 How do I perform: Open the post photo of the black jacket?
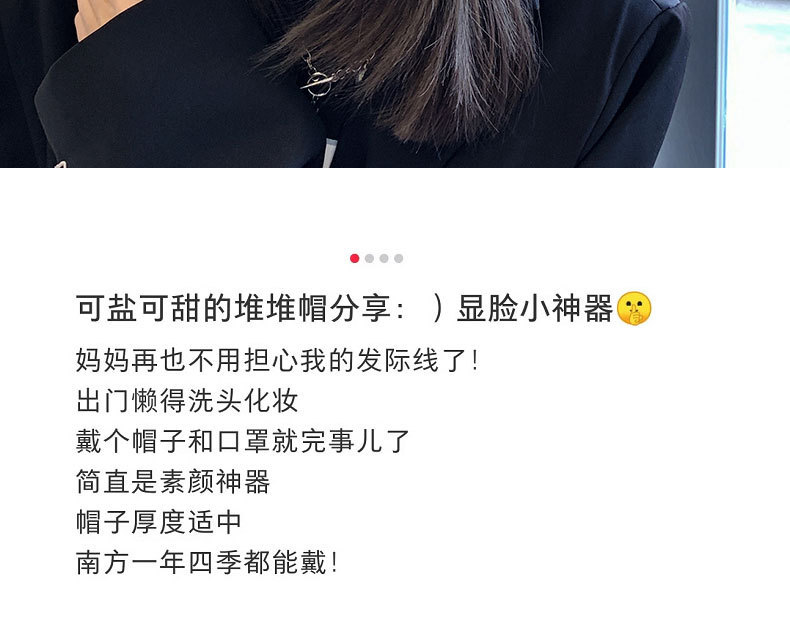(395, 84)
